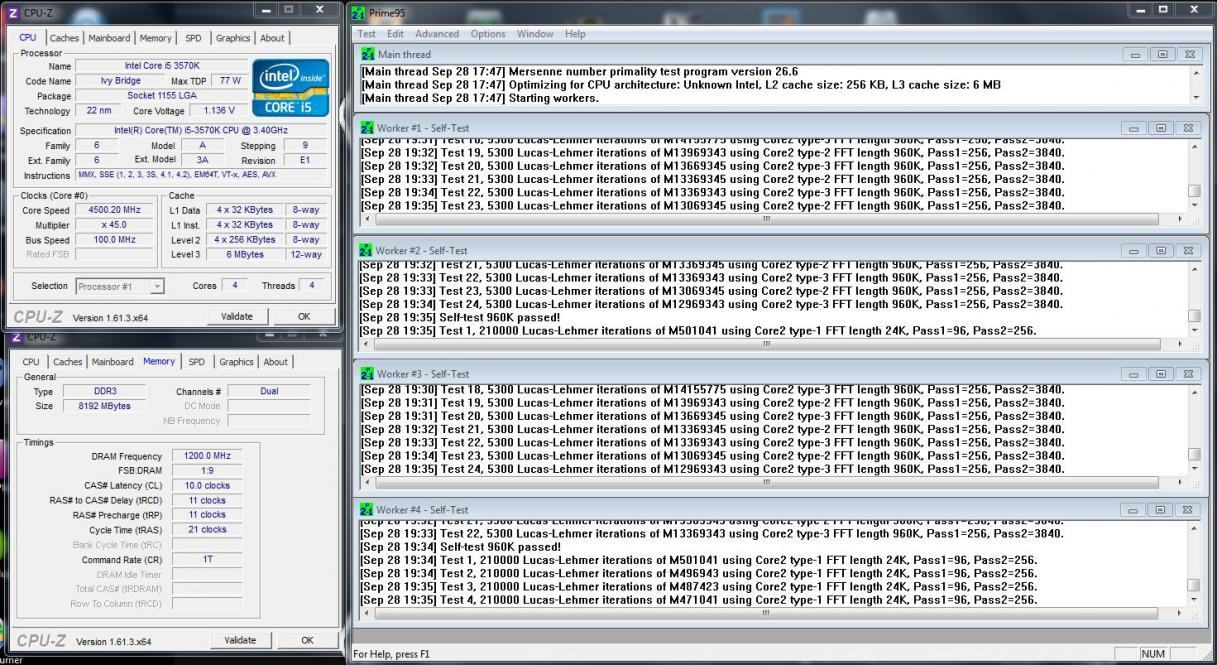Click Main thread scroll up arrow
The height and width of the screenshot is (665, 1217).
coord(1195,72)
